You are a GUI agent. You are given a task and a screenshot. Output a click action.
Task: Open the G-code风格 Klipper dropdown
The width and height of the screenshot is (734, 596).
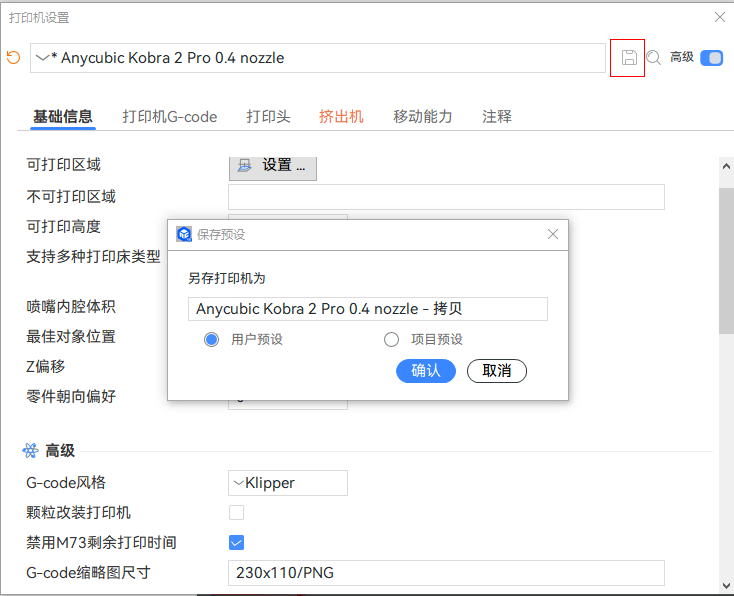pyautogui.click(x=288, y=483)
